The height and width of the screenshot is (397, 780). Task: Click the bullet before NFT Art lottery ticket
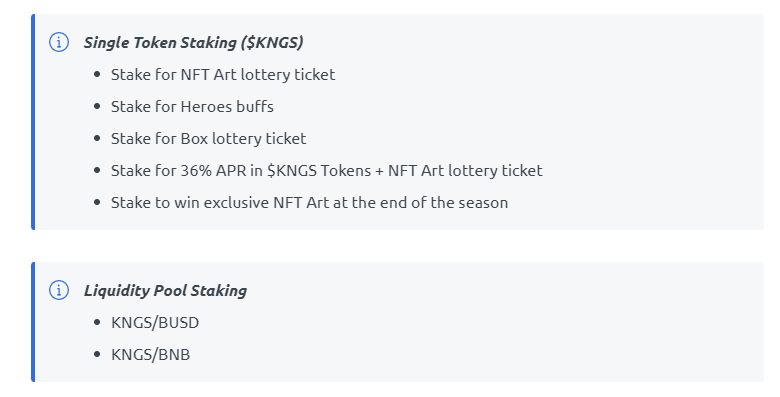pos(97,75)
